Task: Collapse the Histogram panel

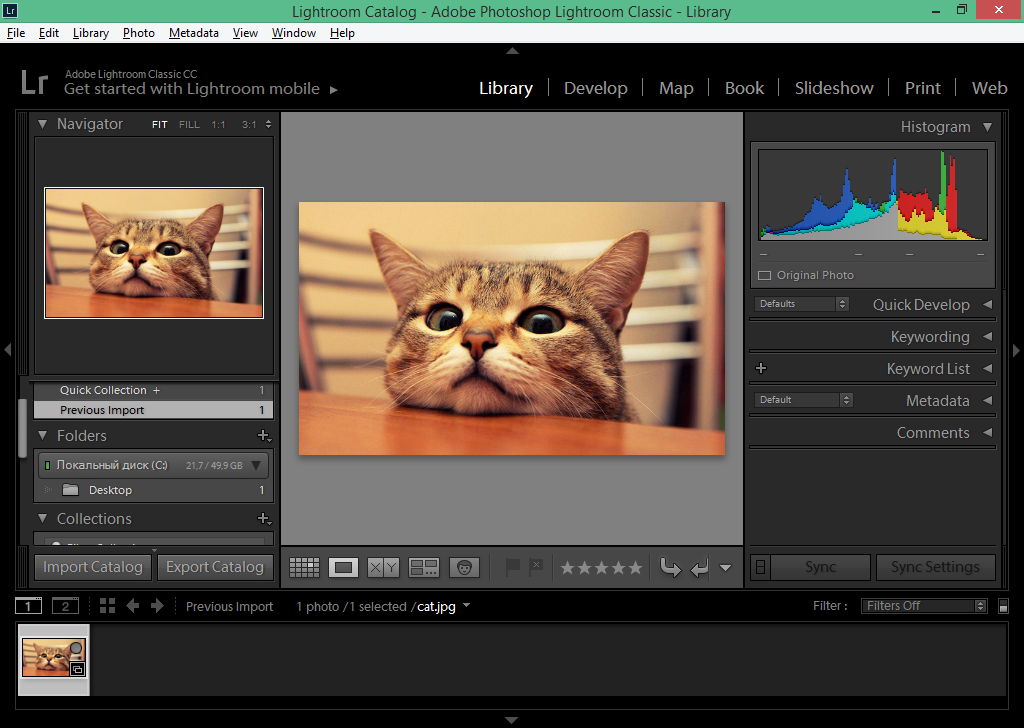Action: (x=988, y=127)
